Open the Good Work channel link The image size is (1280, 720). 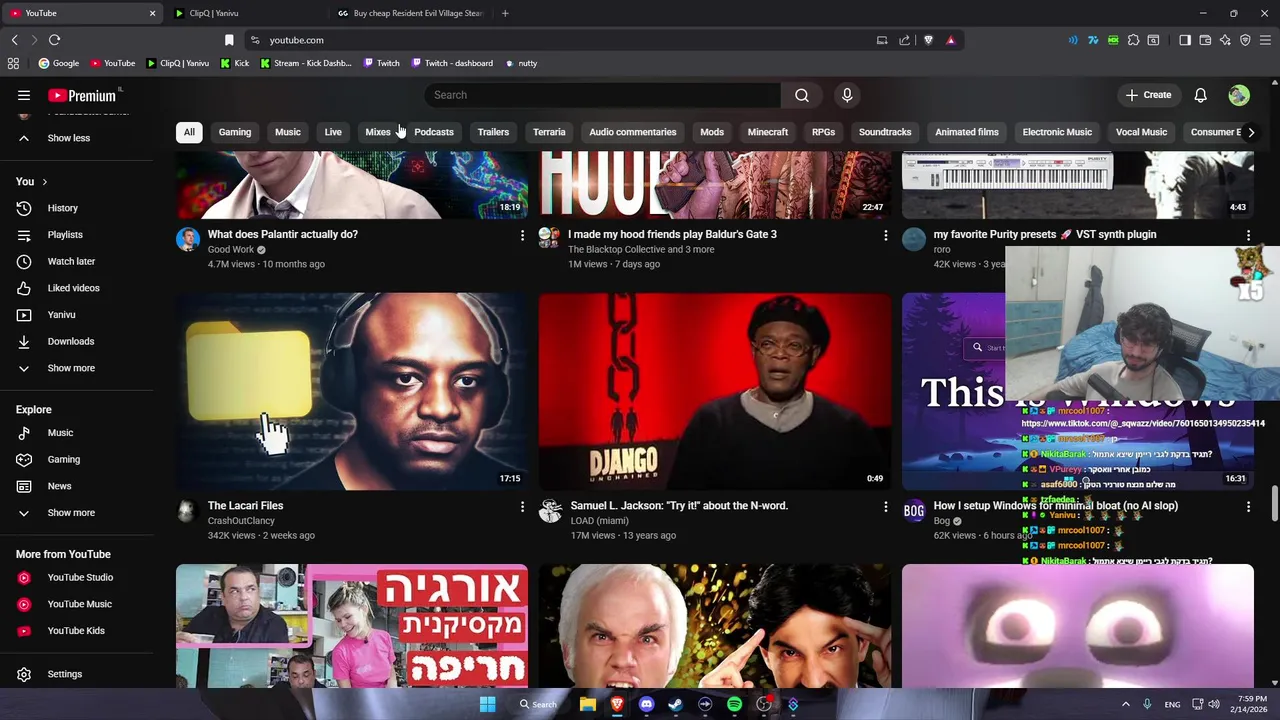coord(231,250)
